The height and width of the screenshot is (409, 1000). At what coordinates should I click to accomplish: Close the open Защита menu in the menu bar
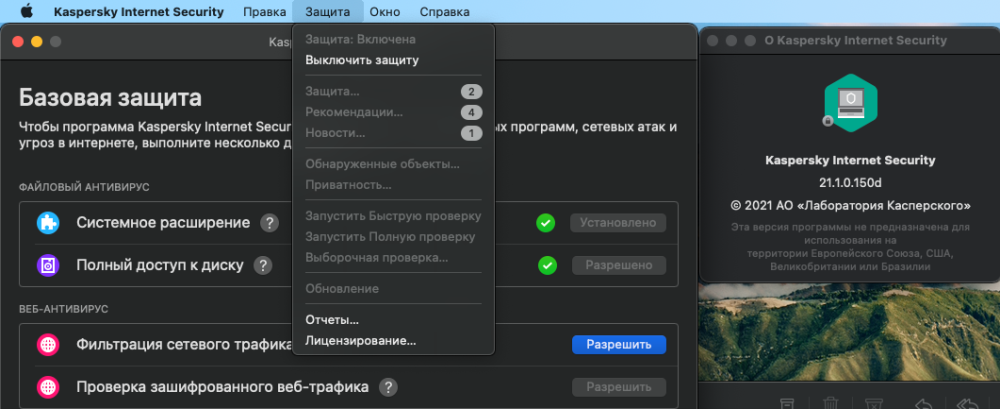328,11
